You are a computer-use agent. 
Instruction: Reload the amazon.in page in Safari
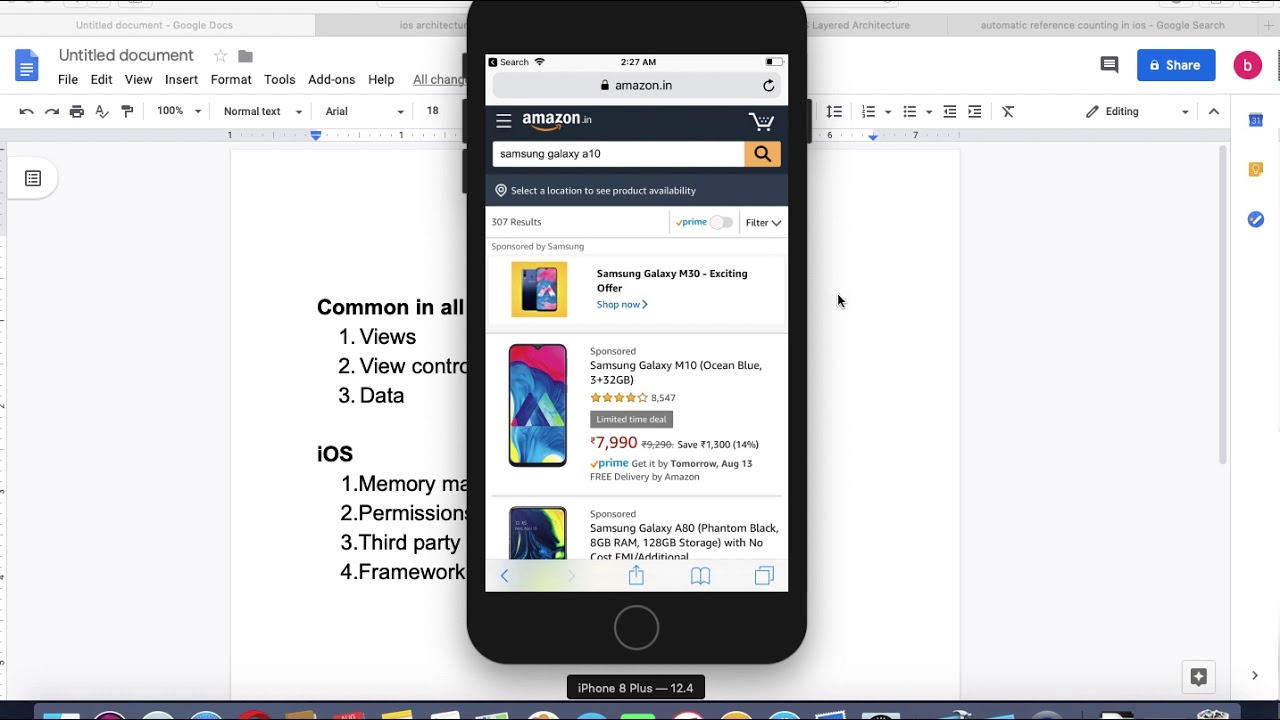point(769,86)
